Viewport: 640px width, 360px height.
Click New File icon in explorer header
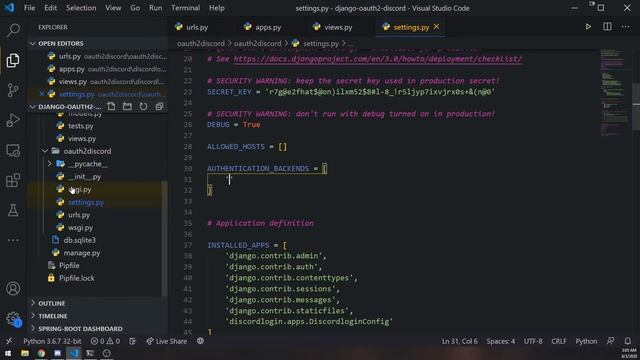111,107
